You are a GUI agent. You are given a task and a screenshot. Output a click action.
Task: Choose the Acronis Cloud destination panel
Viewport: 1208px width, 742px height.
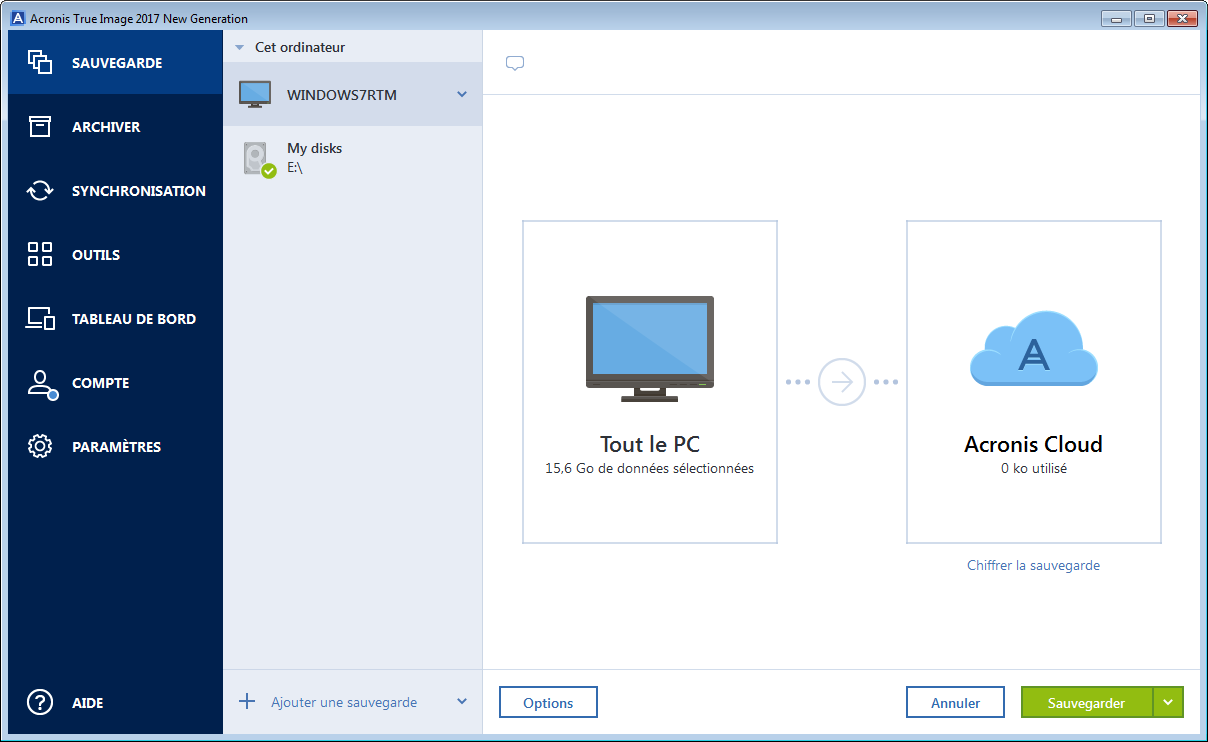[x=1033, y=382]
